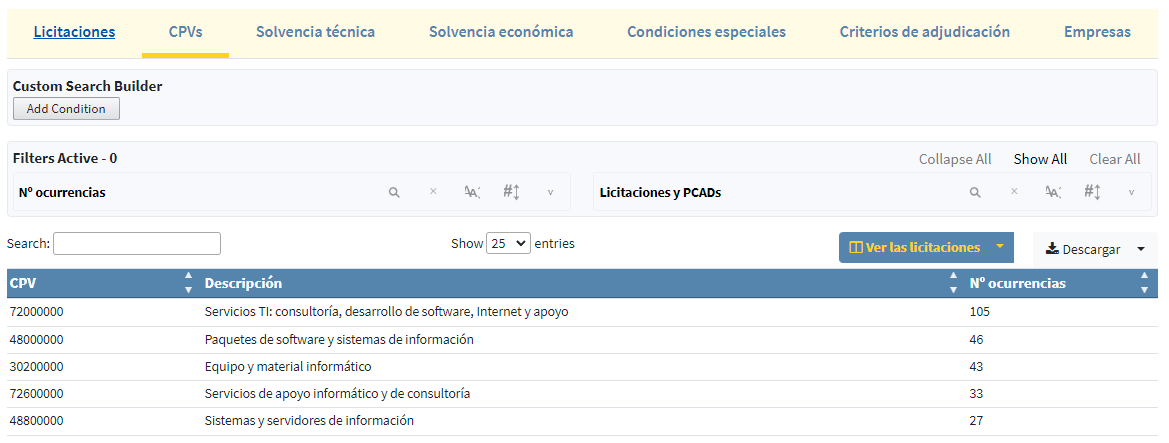
Task: Open the Descargar download menu
Action: 1095,249
